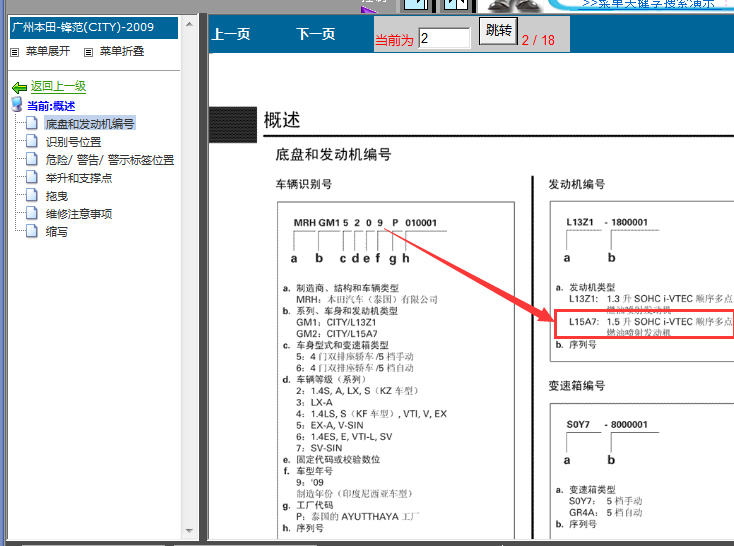
Task: Click 概述 document heading
Action: (x=282, y=120)
